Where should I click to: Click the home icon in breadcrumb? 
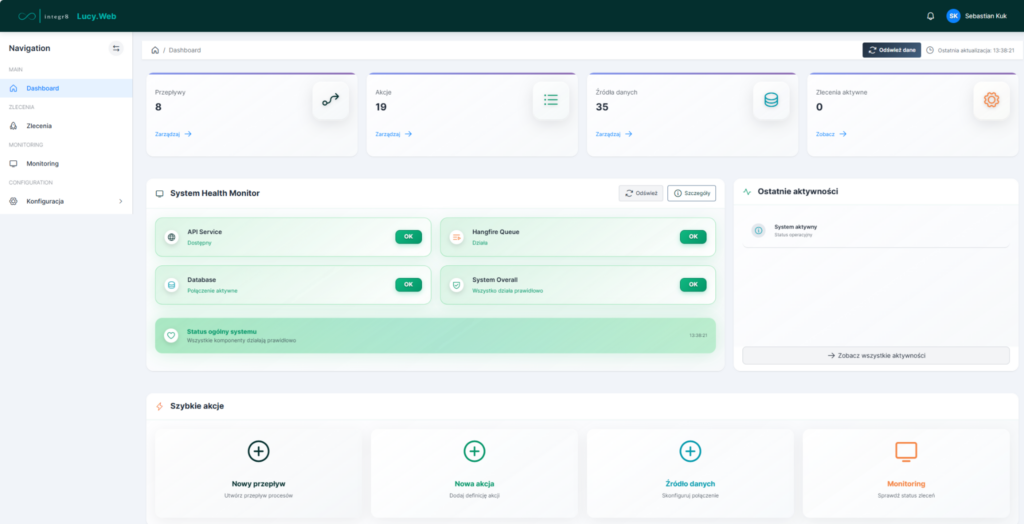(155, 50)
